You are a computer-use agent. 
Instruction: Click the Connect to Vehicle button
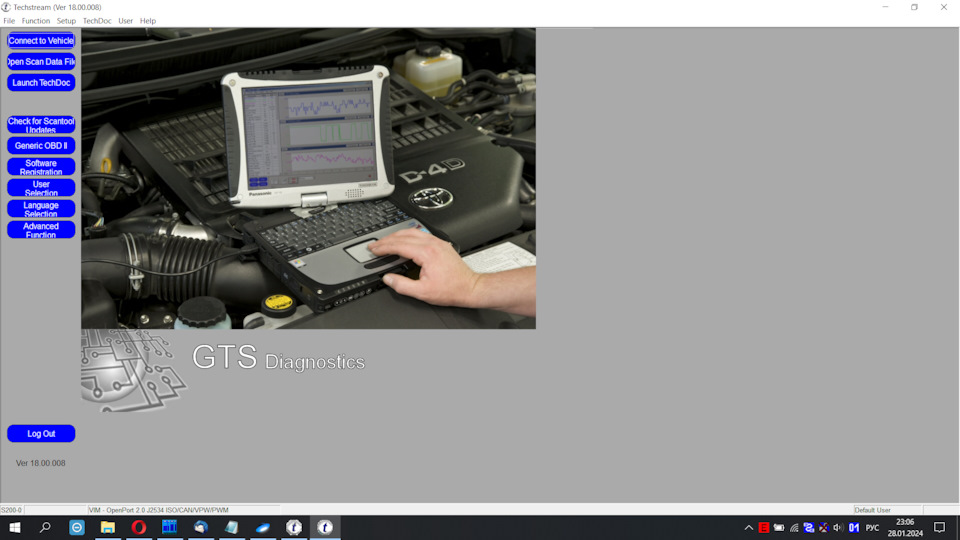(x=41, y=40)
